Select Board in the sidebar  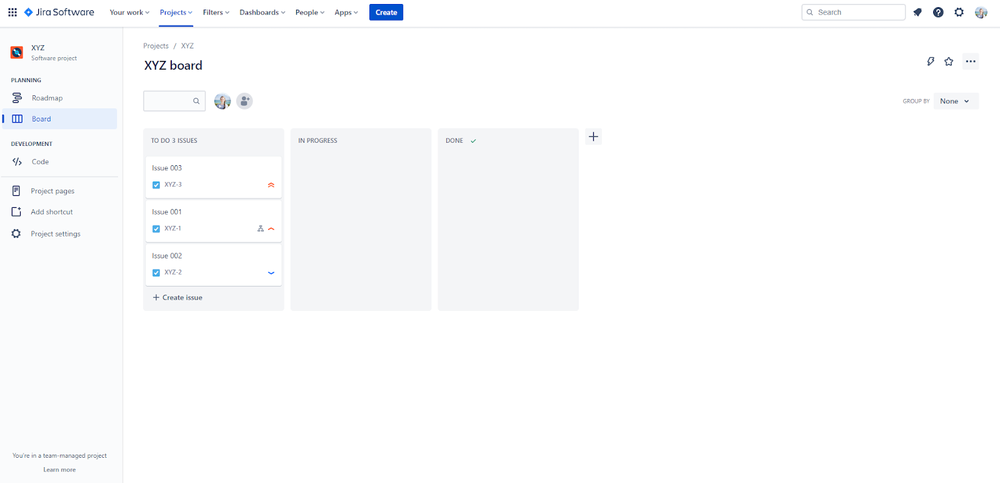59,119
